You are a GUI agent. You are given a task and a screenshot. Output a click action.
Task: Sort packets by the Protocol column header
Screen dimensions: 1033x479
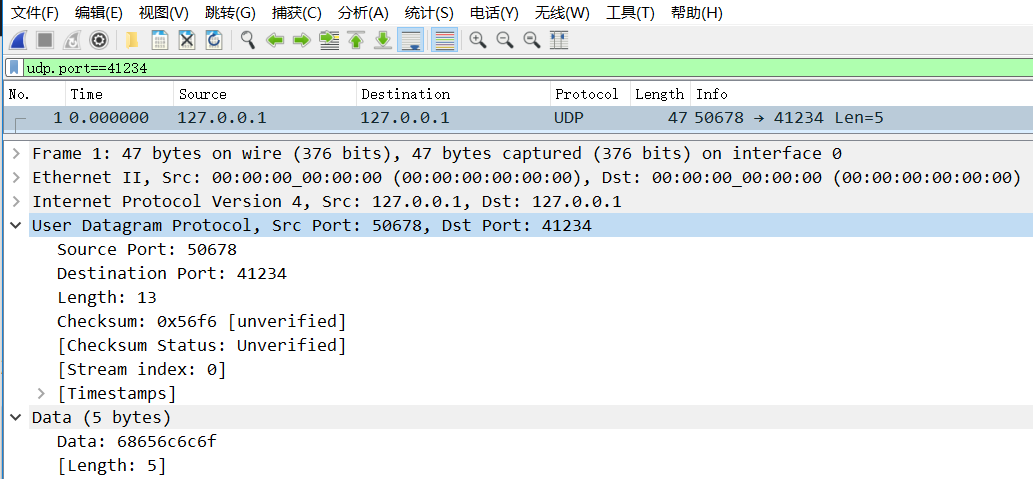coord(587,94)
